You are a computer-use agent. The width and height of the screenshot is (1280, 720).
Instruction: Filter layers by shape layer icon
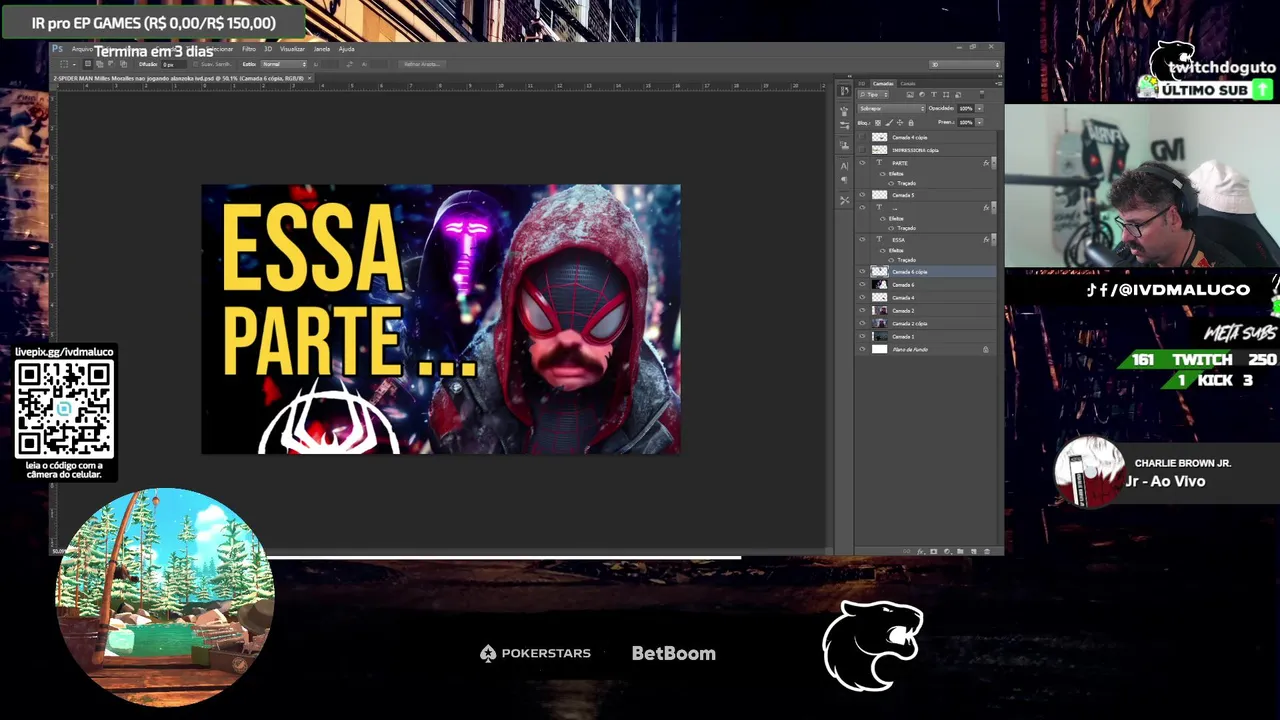click(x=946, y=95)
